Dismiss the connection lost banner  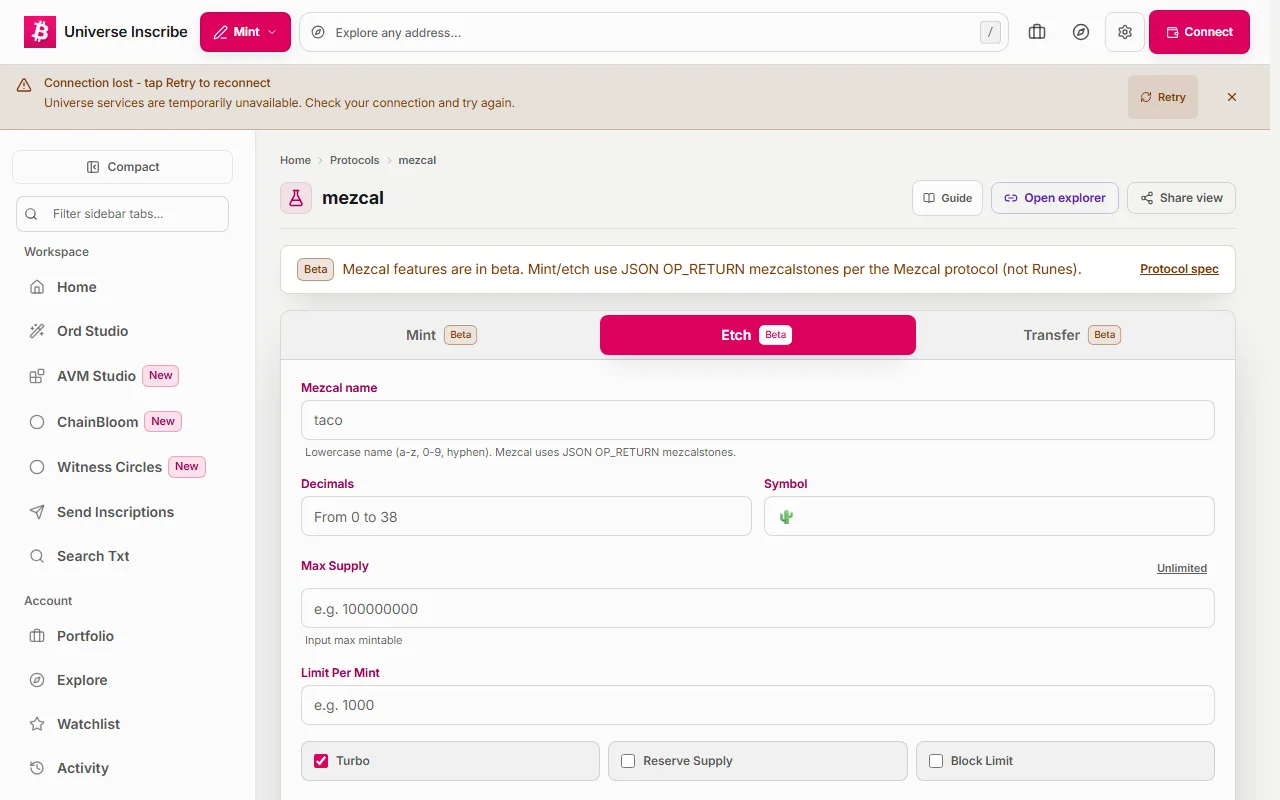tap(1232, 97)
